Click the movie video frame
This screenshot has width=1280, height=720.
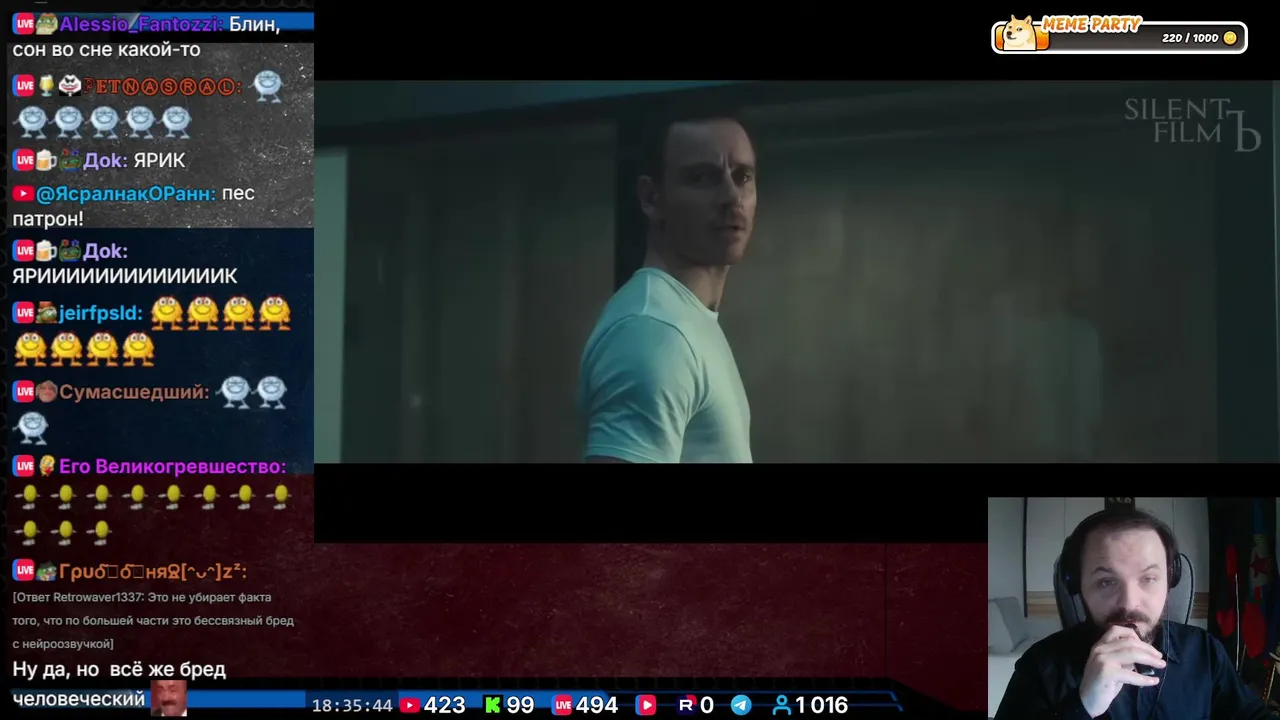(797, 271)
